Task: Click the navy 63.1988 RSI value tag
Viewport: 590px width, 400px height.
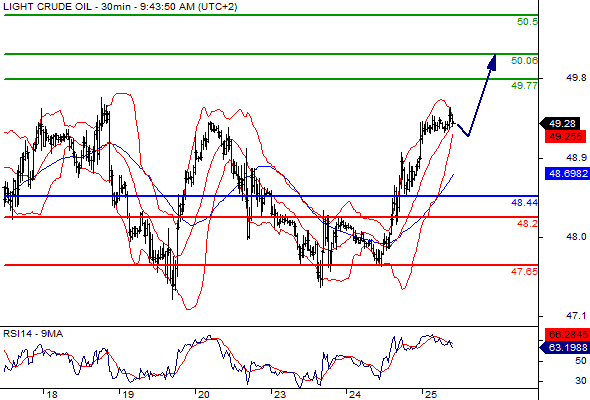Action: click(x=564, y=347)
